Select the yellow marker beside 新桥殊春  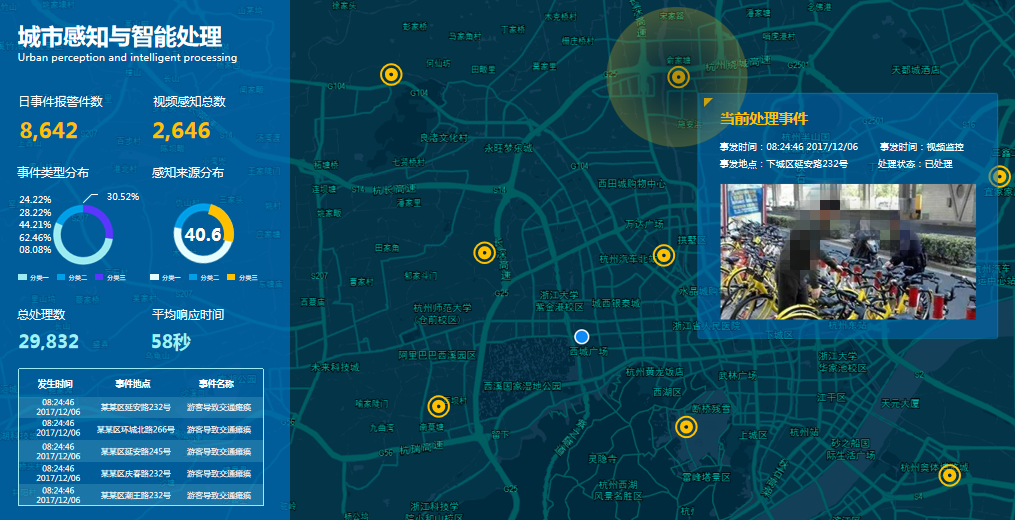coord(685,427)
